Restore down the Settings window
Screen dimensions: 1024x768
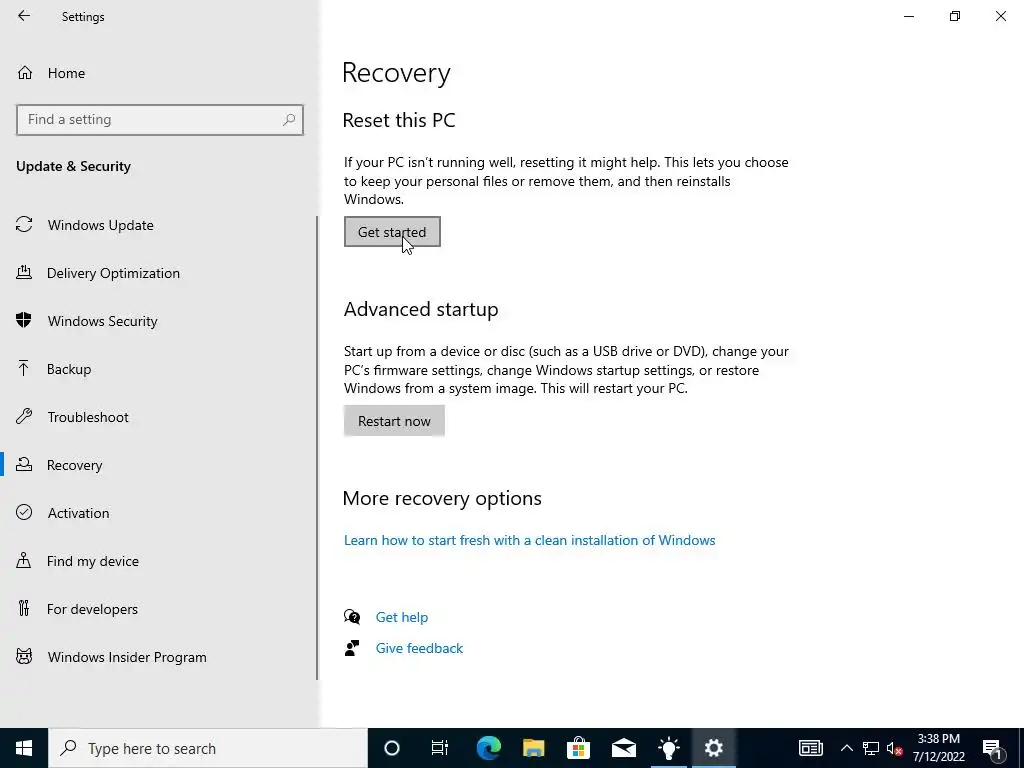coord(955,16)
